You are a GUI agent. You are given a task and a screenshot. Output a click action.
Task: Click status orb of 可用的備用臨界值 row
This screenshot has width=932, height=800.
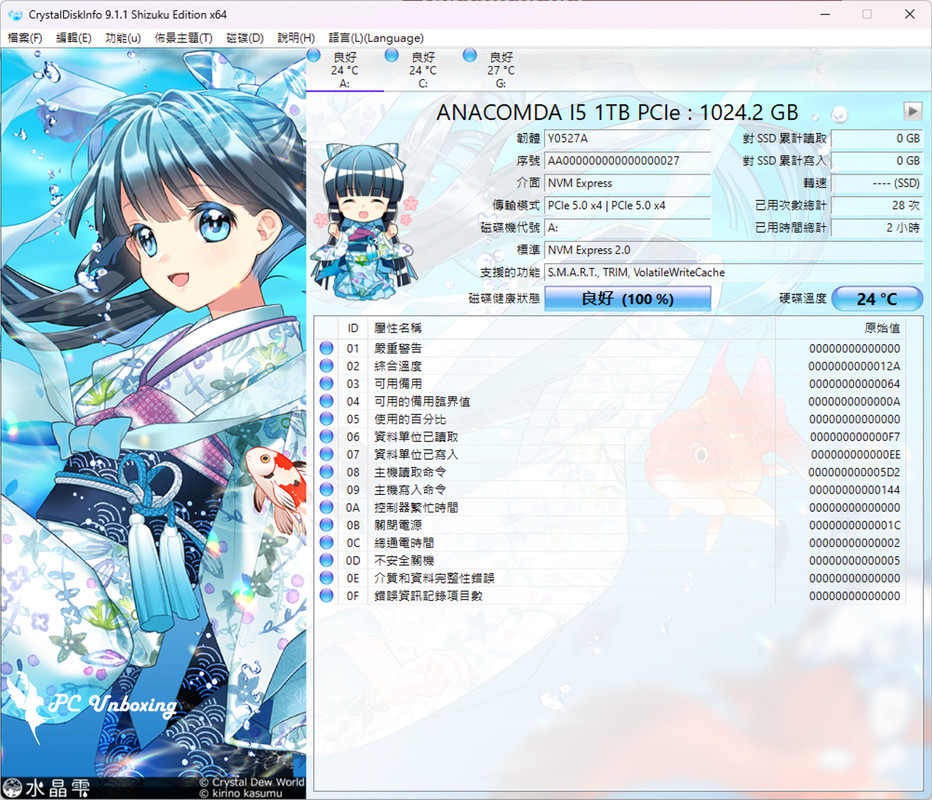click(x=326, y=401)
